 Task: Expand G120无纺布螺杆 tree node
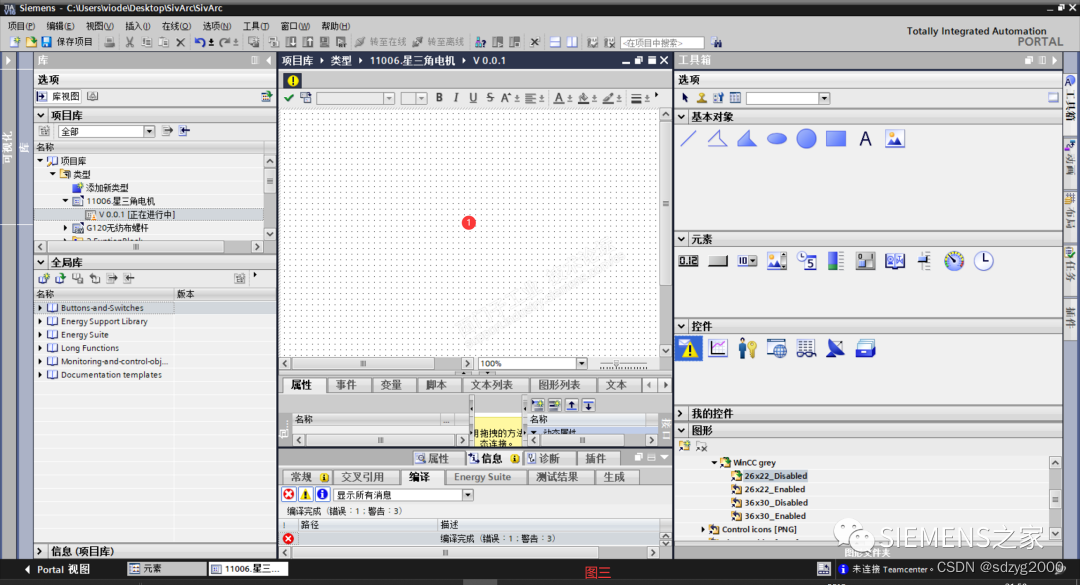click(x=65, y=228)
